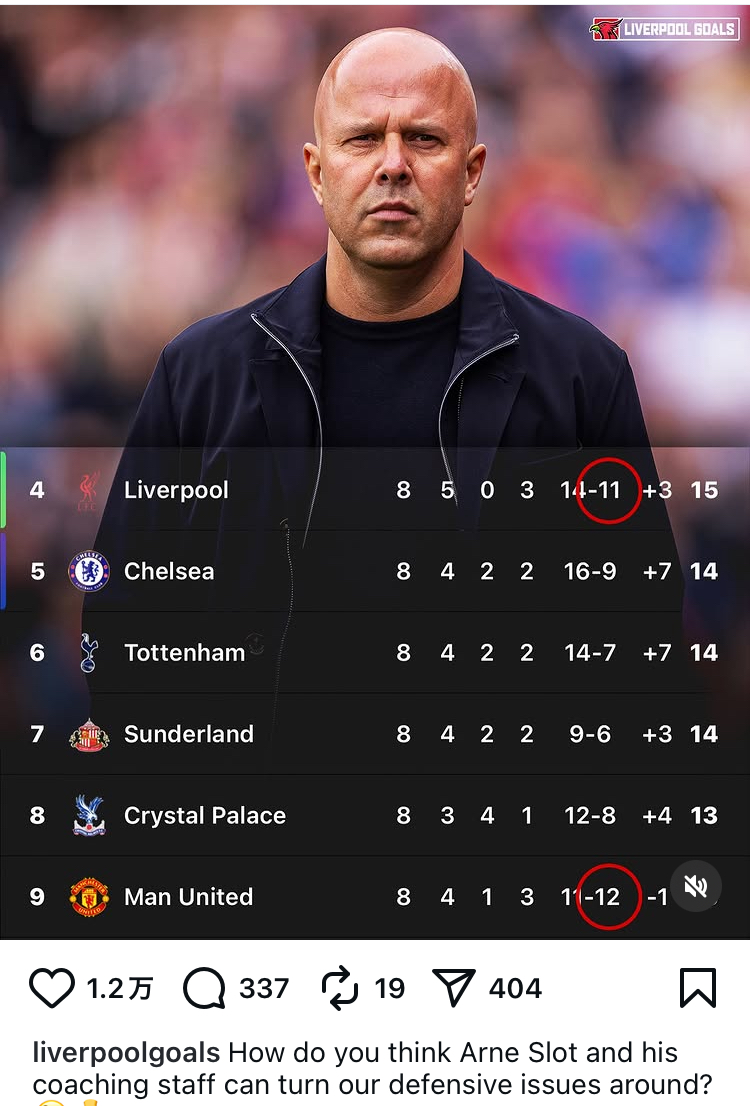Image resolution: width=750 pixels, height=1106 pixels.
Task: Tap the 404 shares count
Action: [515, 989]
